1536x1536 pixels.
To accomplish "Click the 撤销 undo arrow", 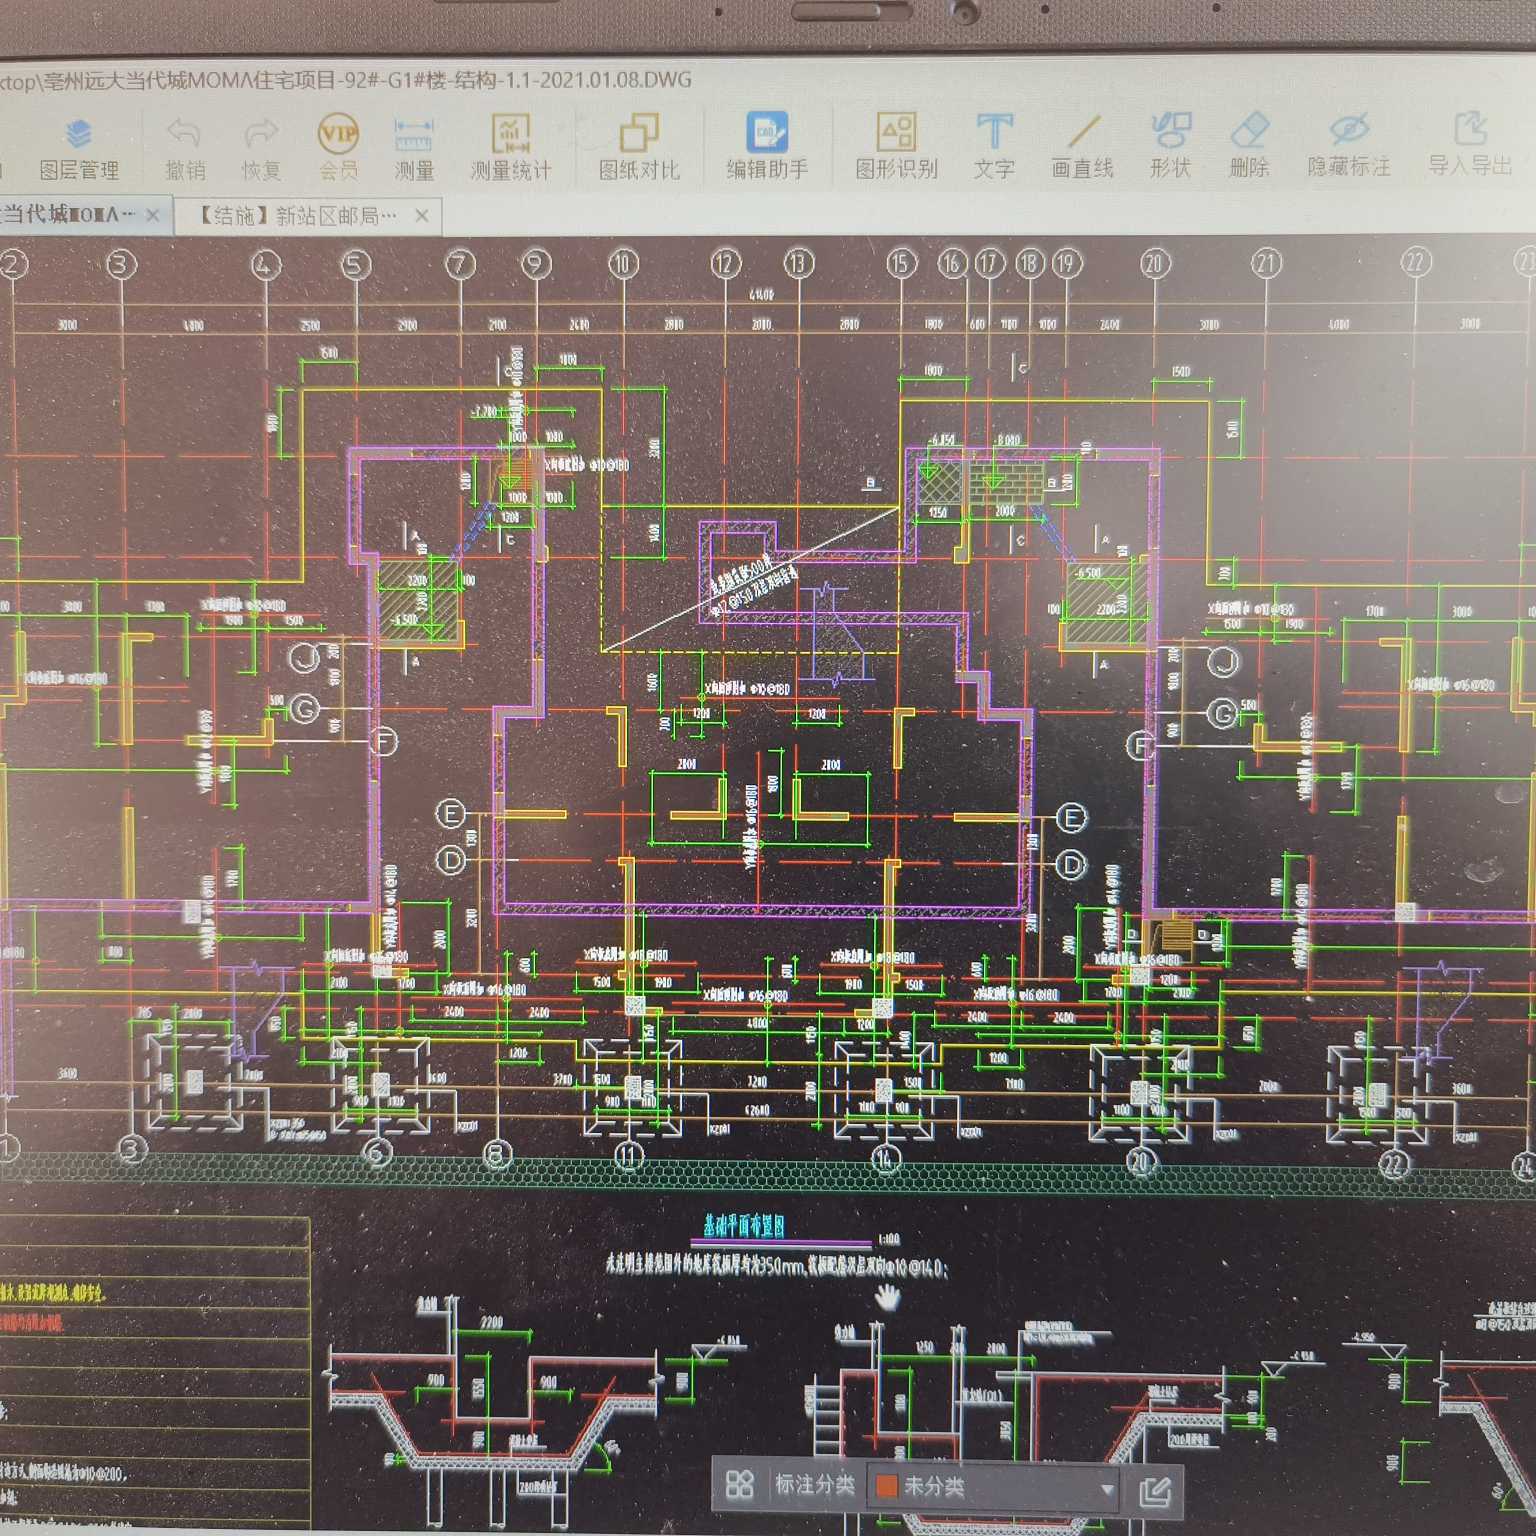I will click(185, 148).
